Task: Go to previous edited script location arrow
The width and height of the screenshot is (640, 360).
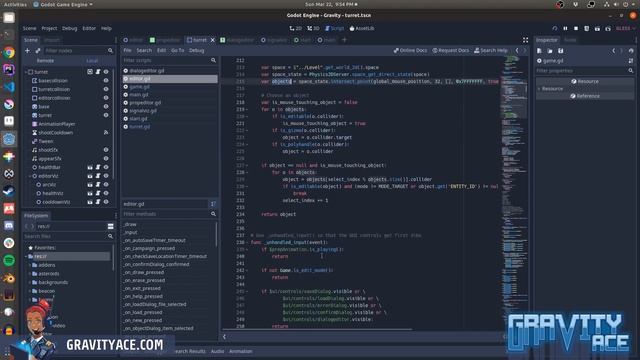Action: [517, 51]
